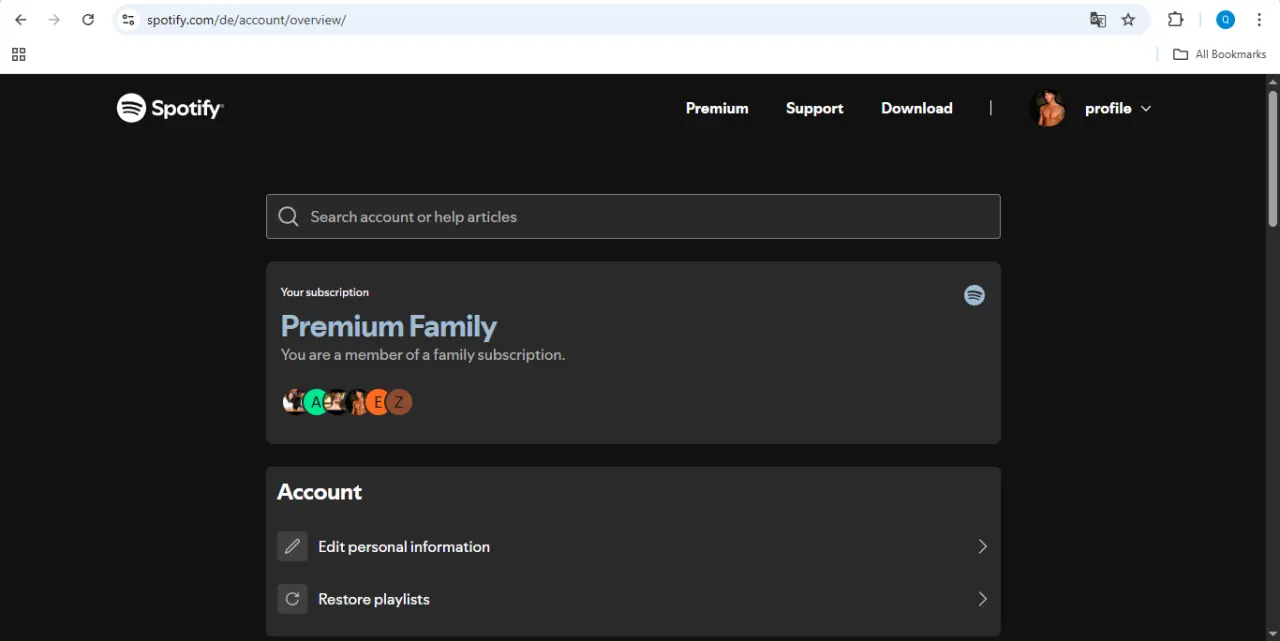The width and height of the screenshot is (1280, 641).
Task: Open the Premium navigation item
Action: (717, 108)
